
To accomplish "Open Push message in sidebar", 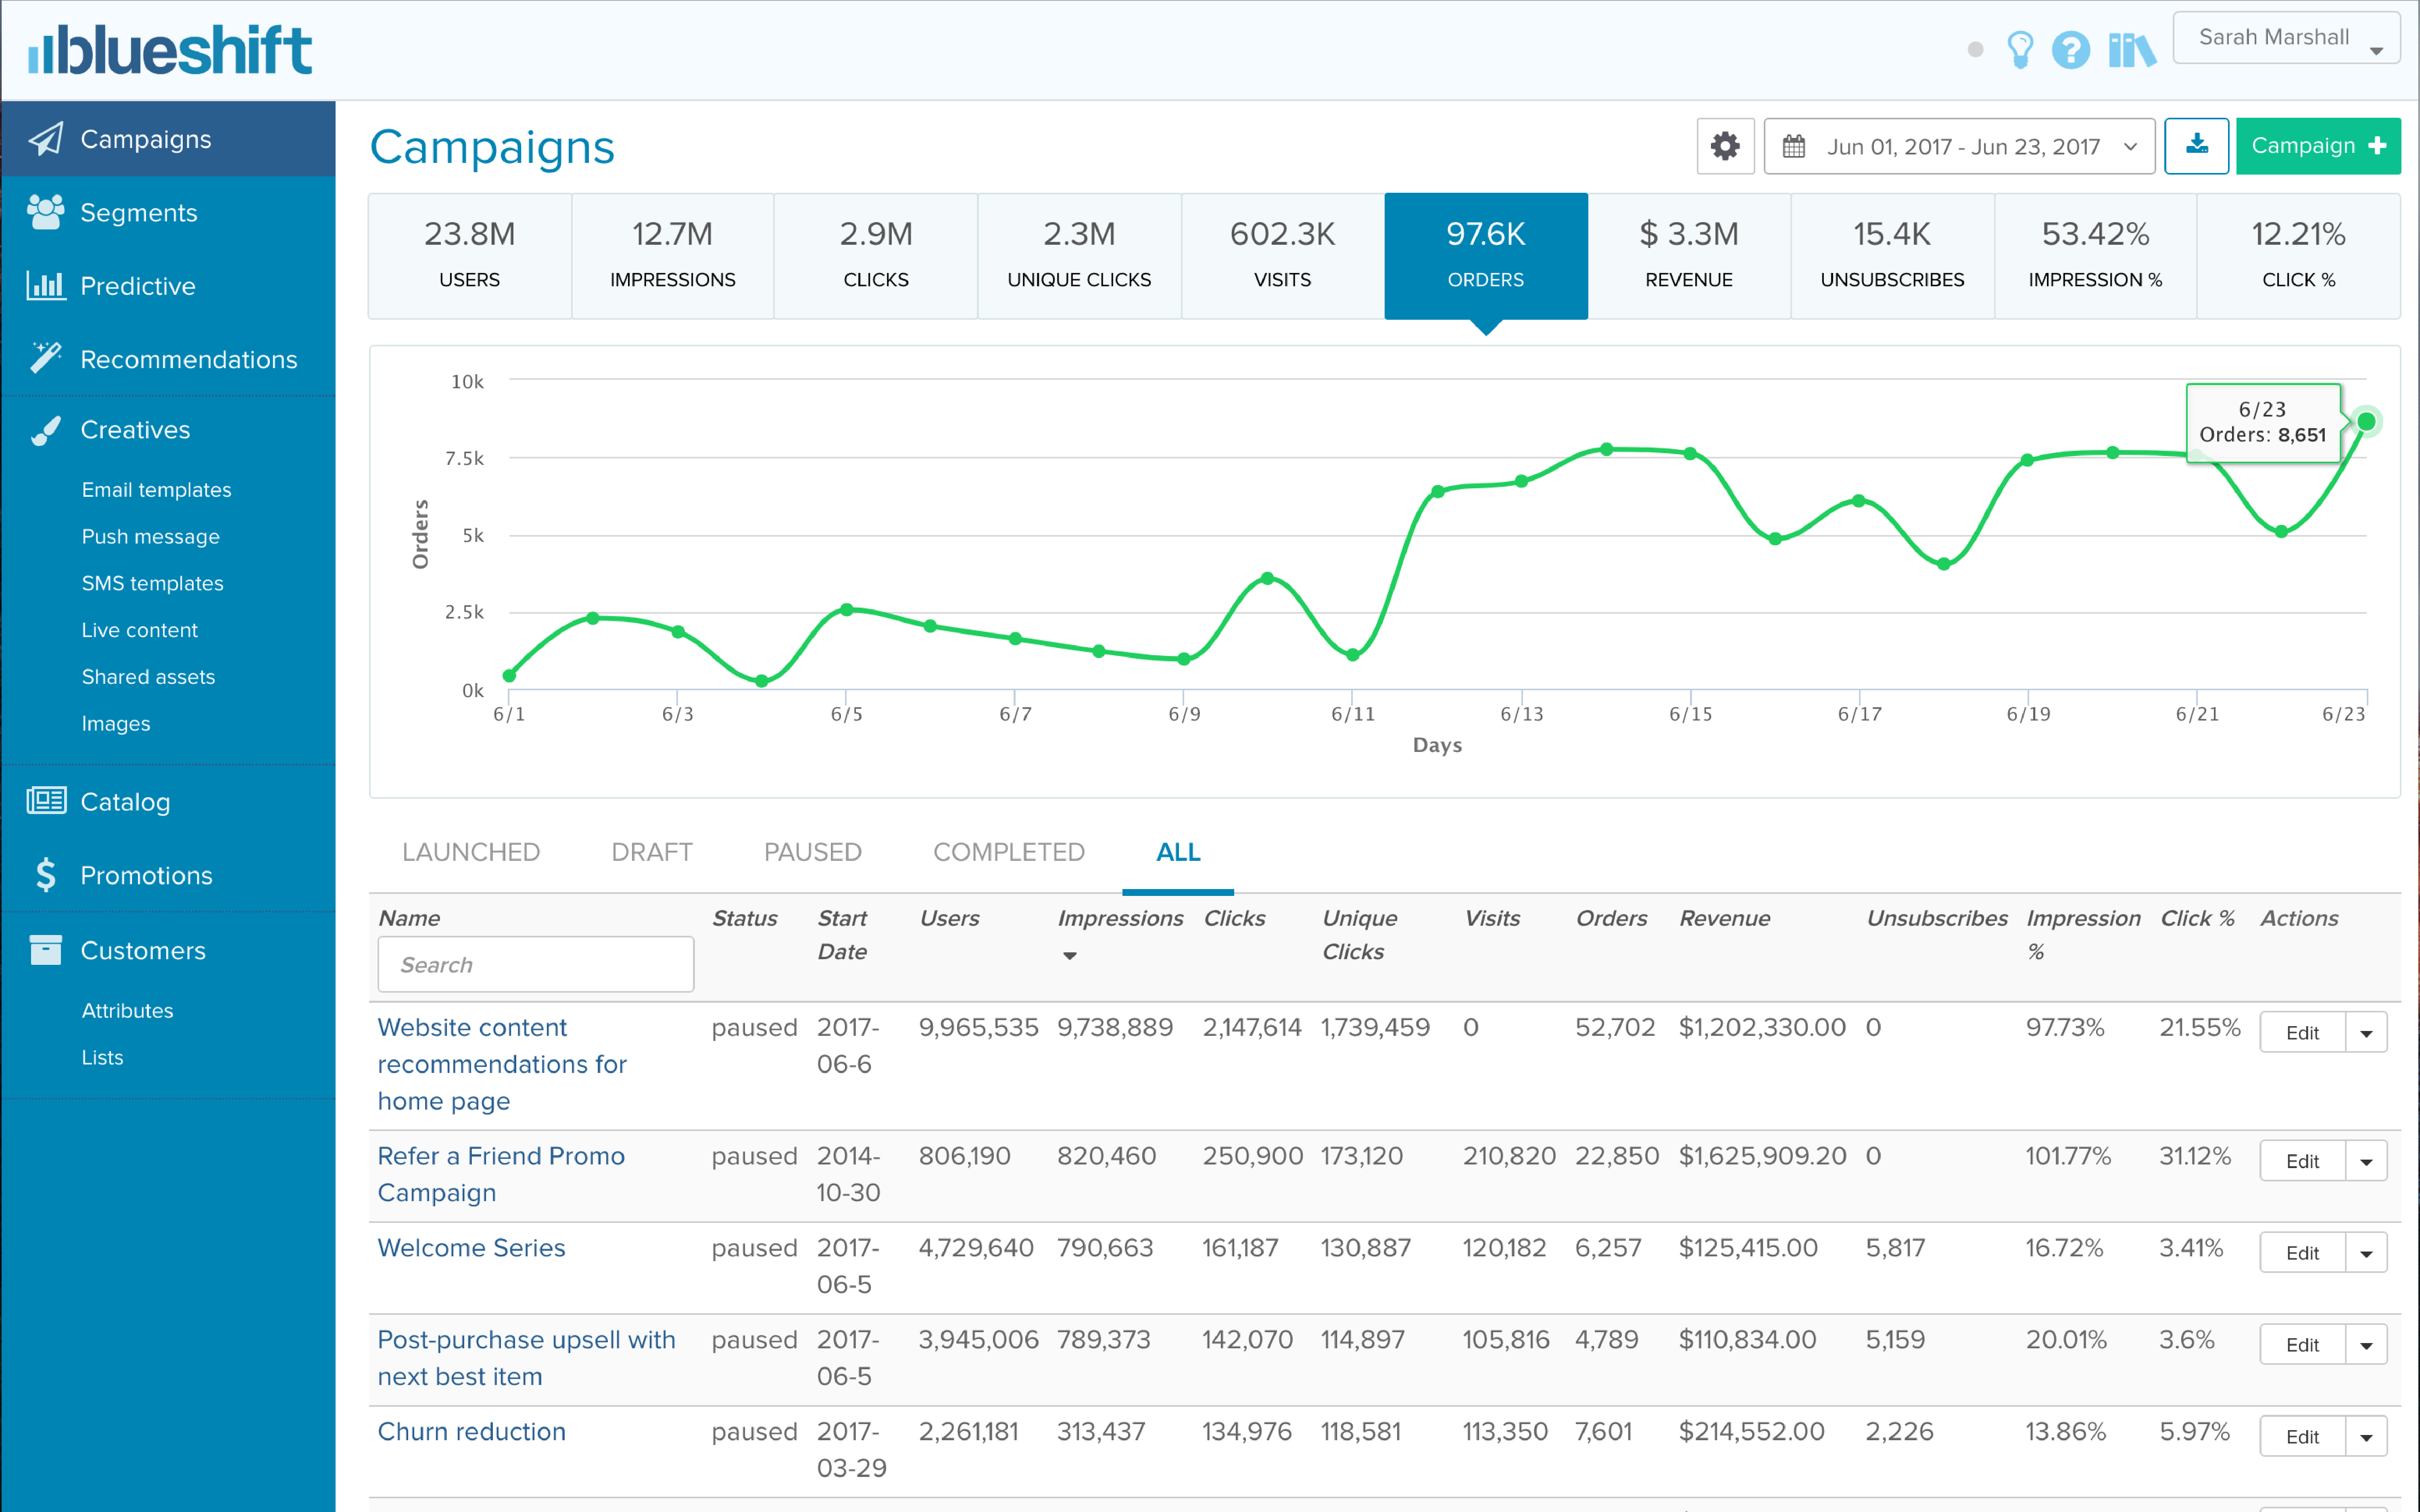I will 150,537.
